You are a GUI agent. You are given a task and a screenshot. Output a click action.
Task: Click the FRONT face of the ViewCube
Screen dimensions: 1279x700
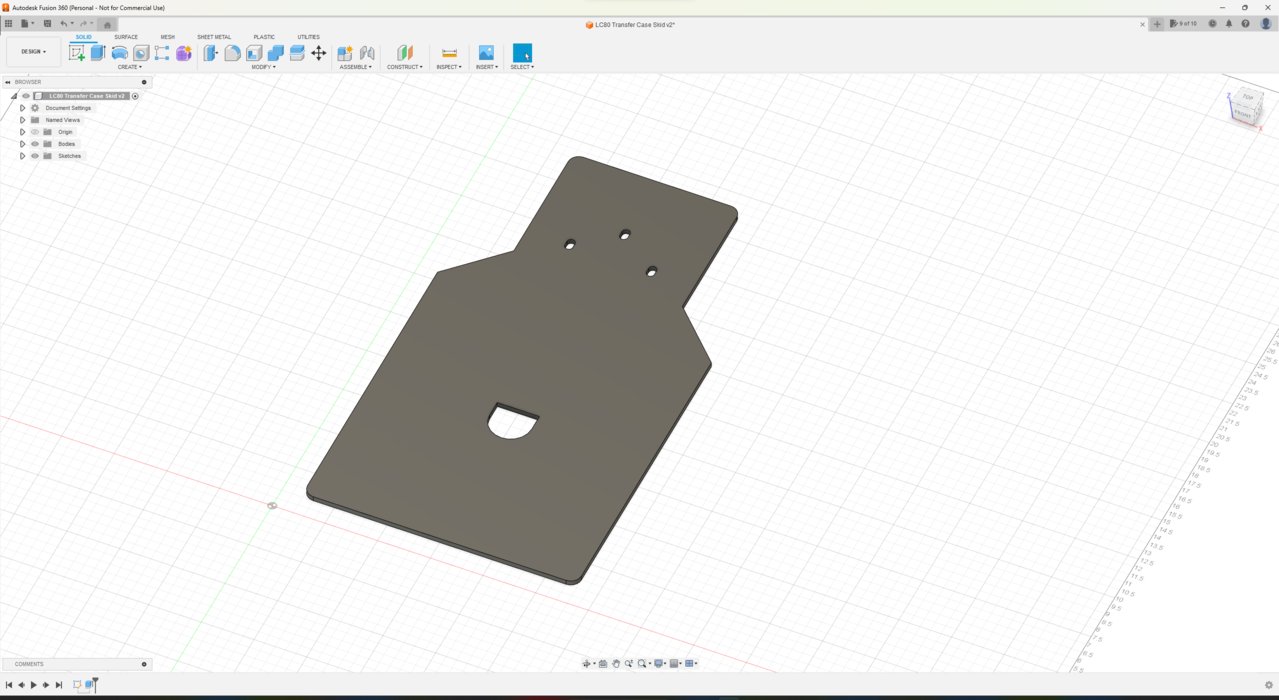[1242, 114]
